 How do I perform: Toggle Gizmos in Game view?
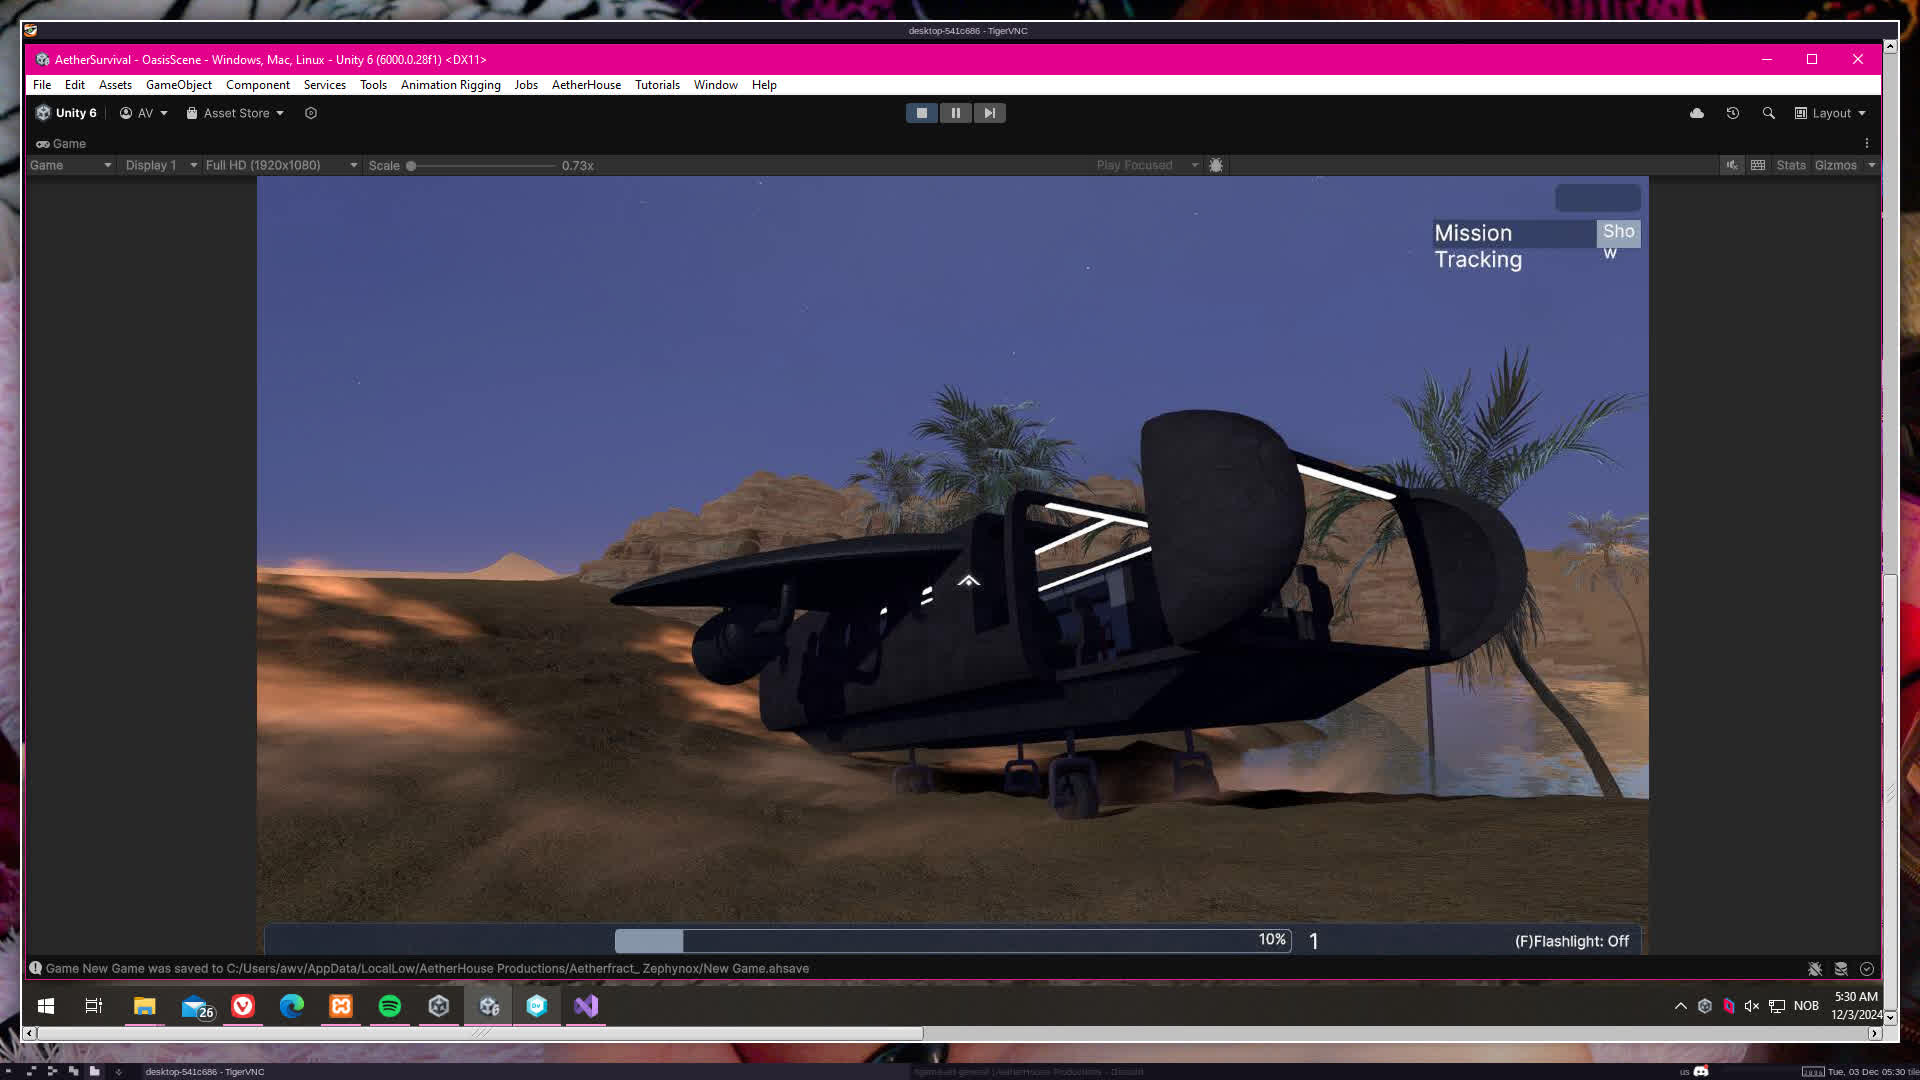pos(1835,165)
